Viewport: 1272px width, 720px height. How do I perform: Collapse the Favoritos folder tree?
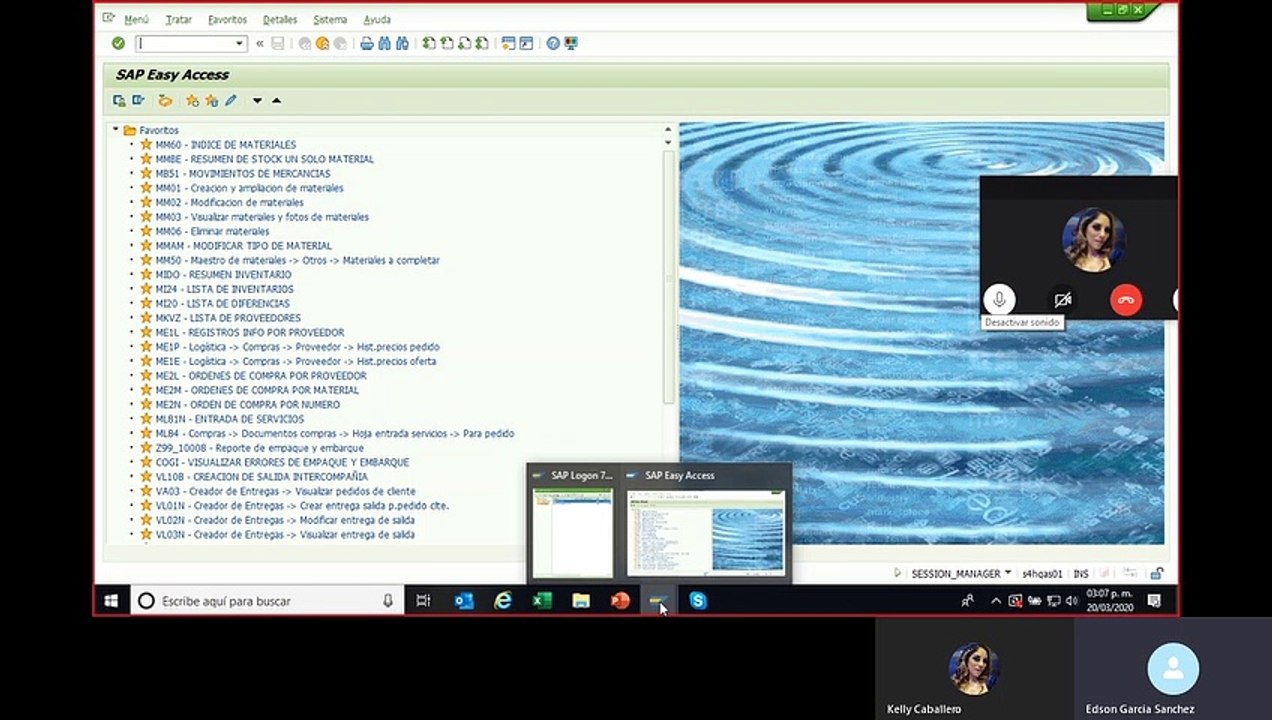coord(116,130)
